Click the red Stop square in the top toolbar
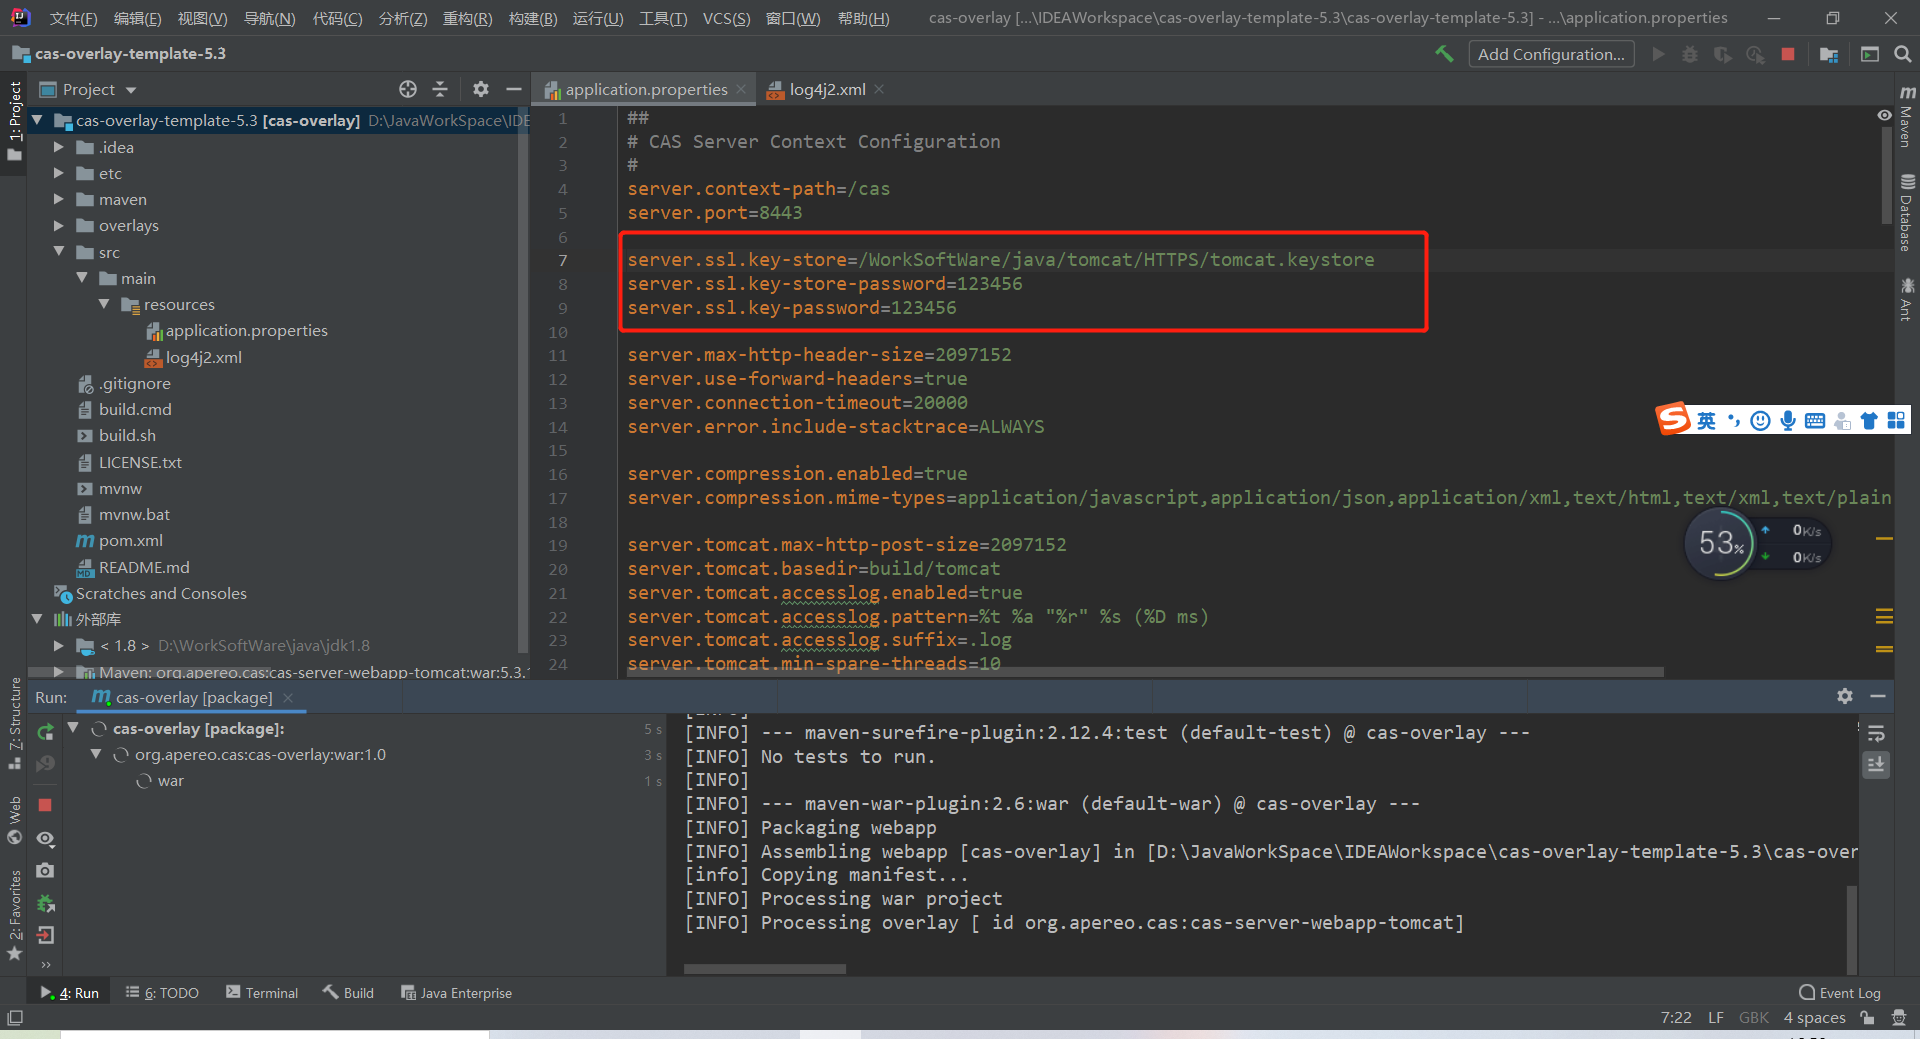 click(1788, 54)
